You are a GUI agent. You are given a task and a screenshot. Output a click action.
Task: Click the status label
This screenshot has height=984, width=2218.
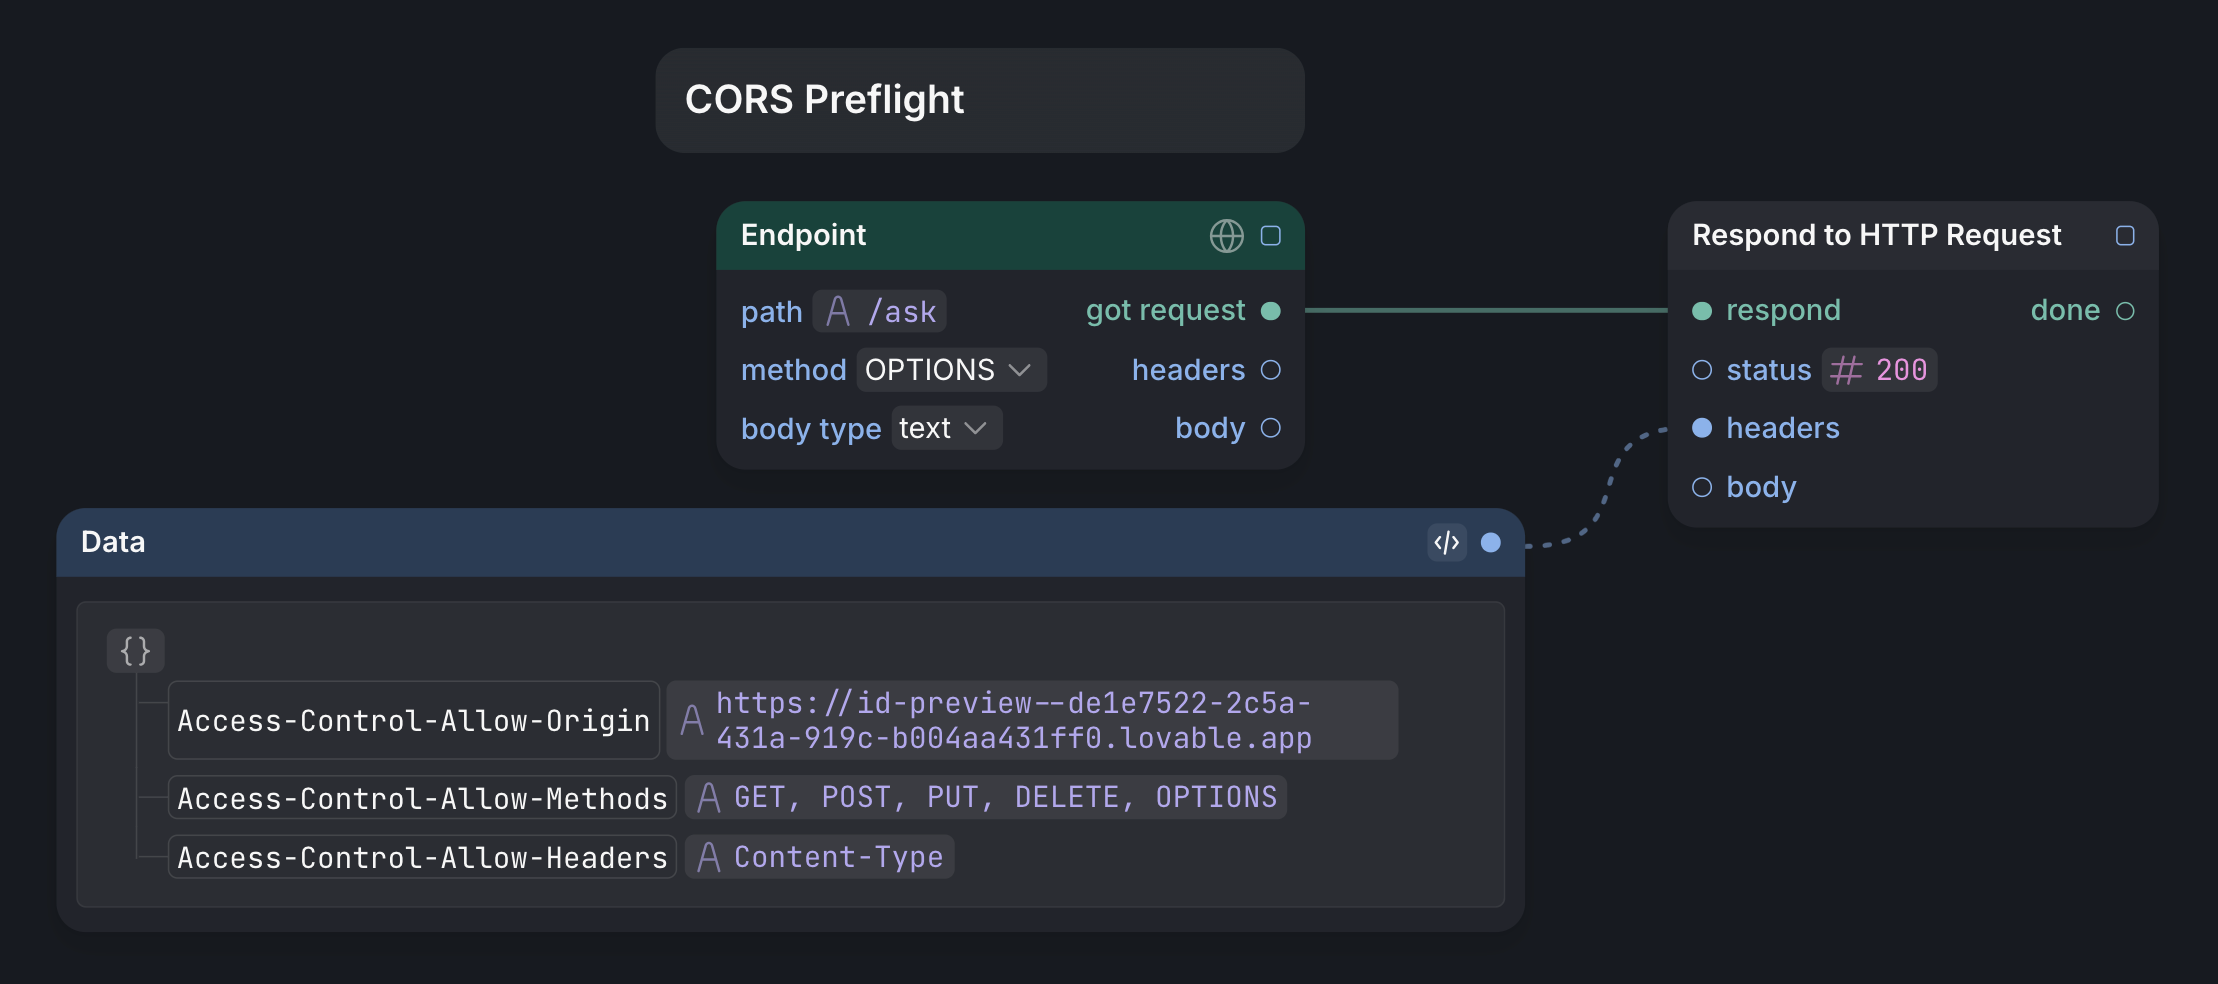(x=1768, y=370)
